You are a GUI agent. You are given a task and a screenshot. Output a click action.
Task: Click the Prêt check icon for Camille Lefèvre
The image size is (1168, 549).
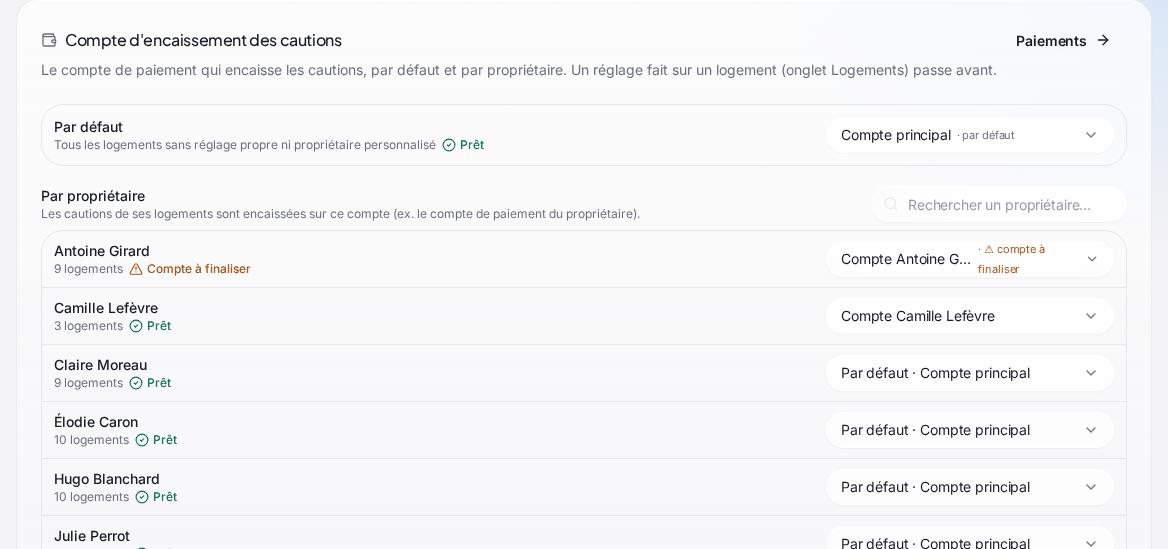[x=136, y=326]
